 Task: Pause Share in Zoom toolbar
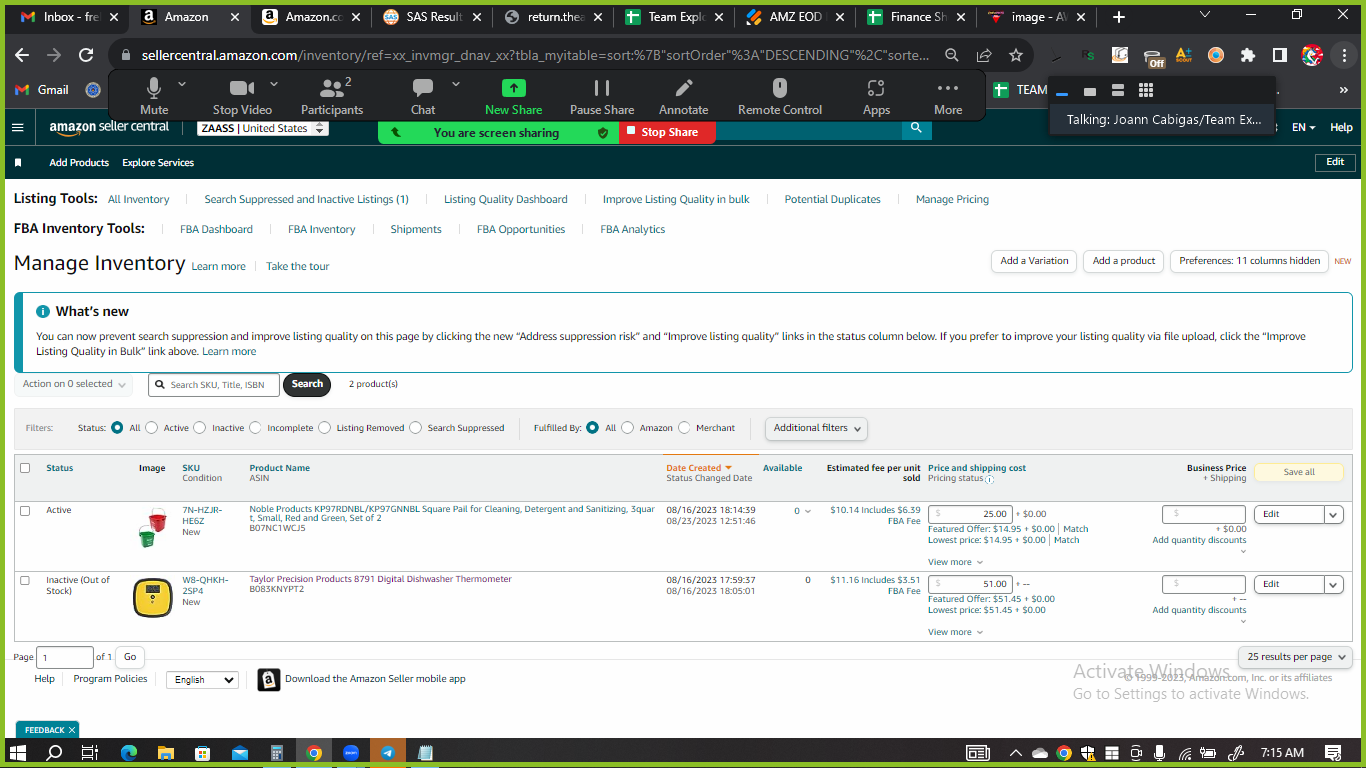(x=602, y=96)
